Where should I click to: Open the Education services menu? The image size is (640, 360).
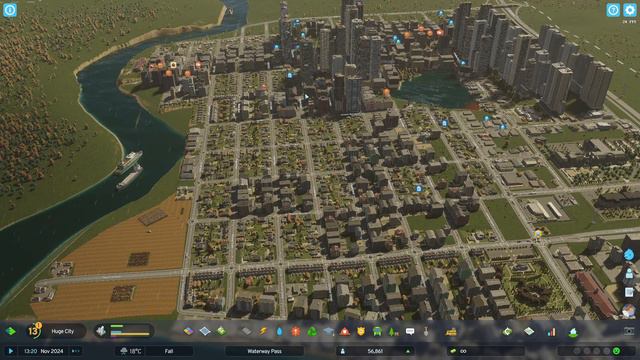click(328, 331)
